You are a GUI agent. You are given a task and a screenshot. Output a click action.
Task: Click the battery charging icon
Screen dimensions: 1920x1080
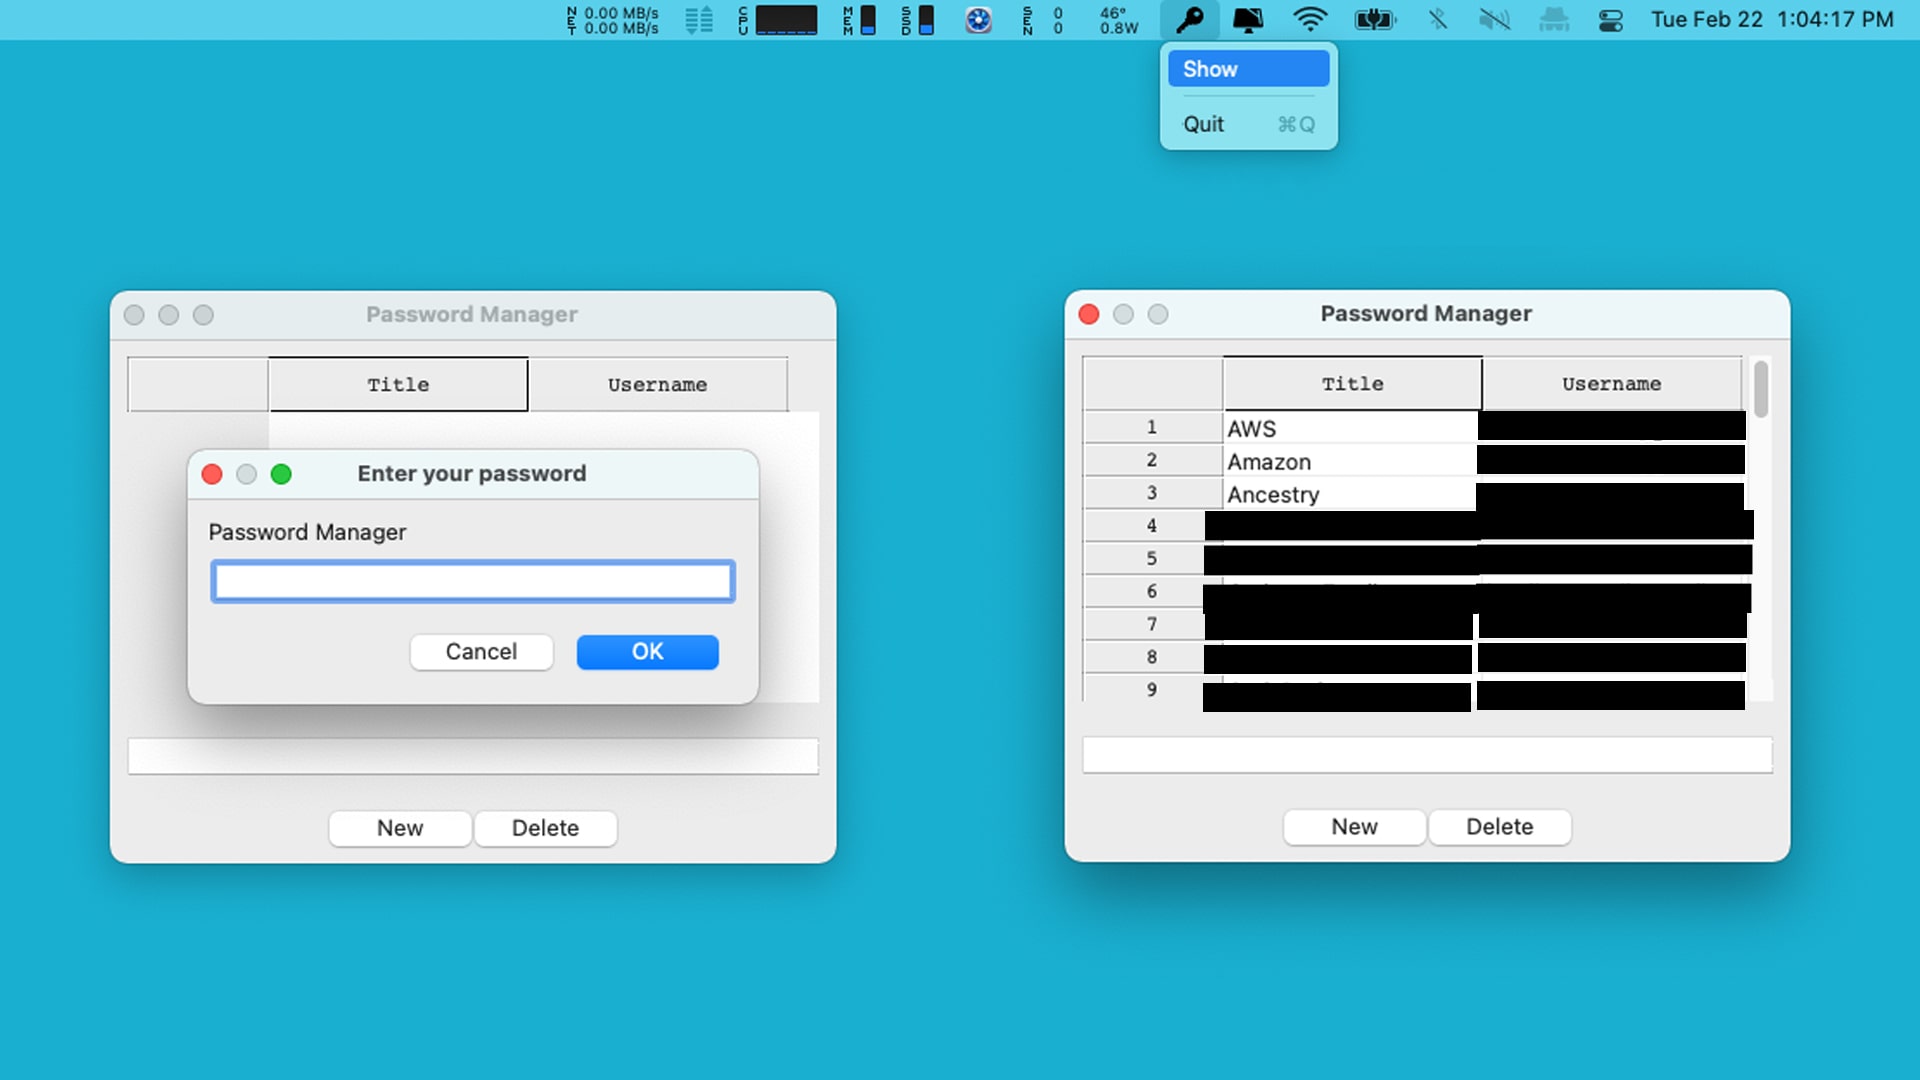tap(1374, 20)
